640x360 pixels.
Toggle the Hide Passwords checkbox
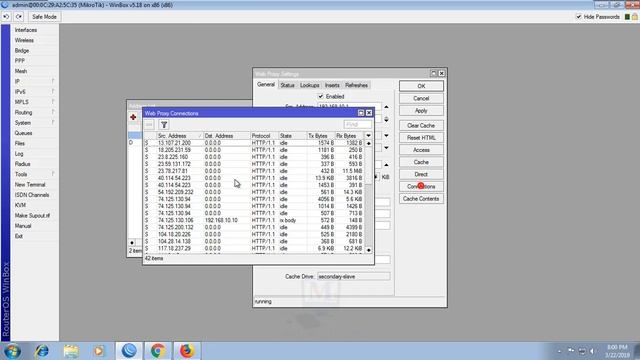(x=578, y=17)
